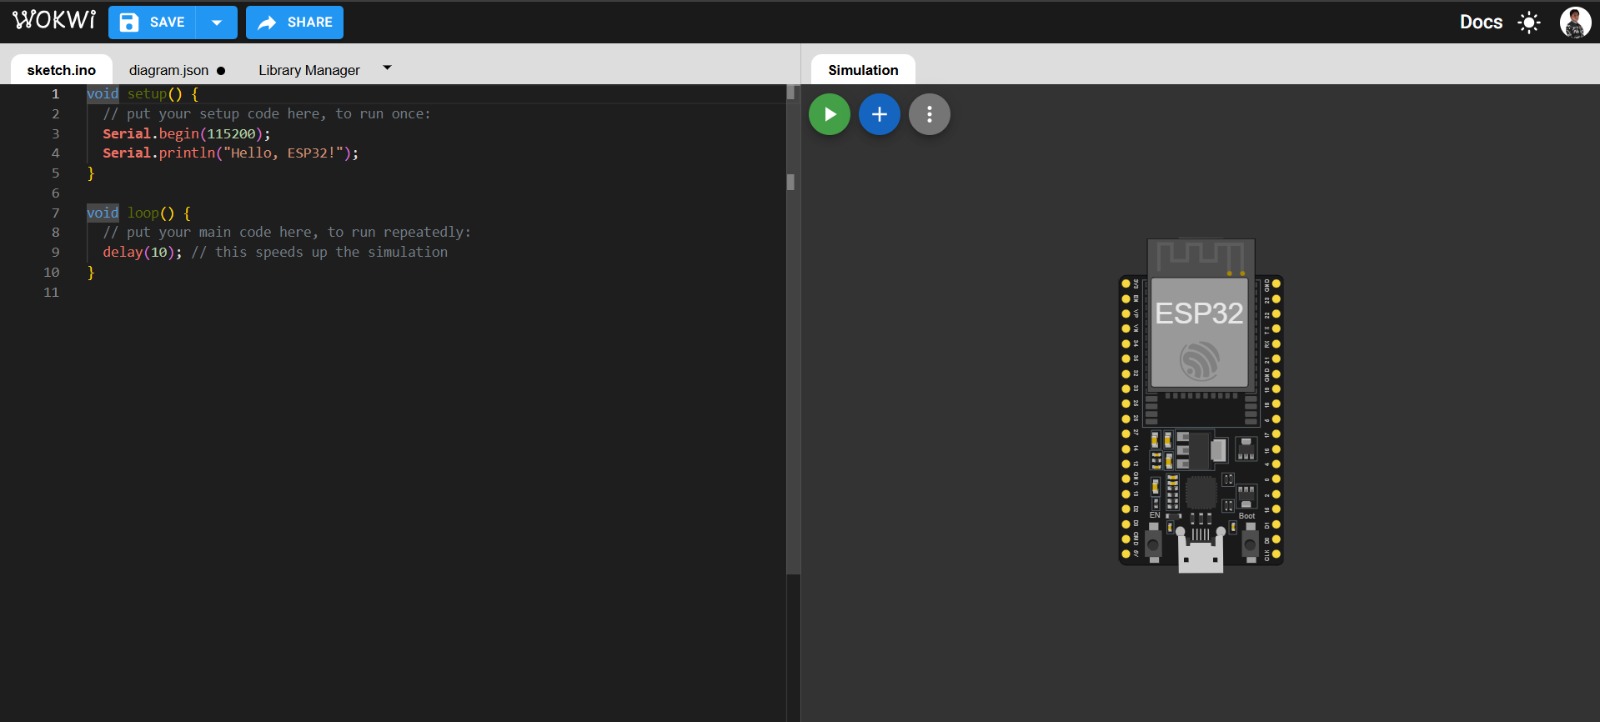Click line number 6 in the editor gutter
The width and height of the screenshot is (1600, 722).
pos(55,193)
